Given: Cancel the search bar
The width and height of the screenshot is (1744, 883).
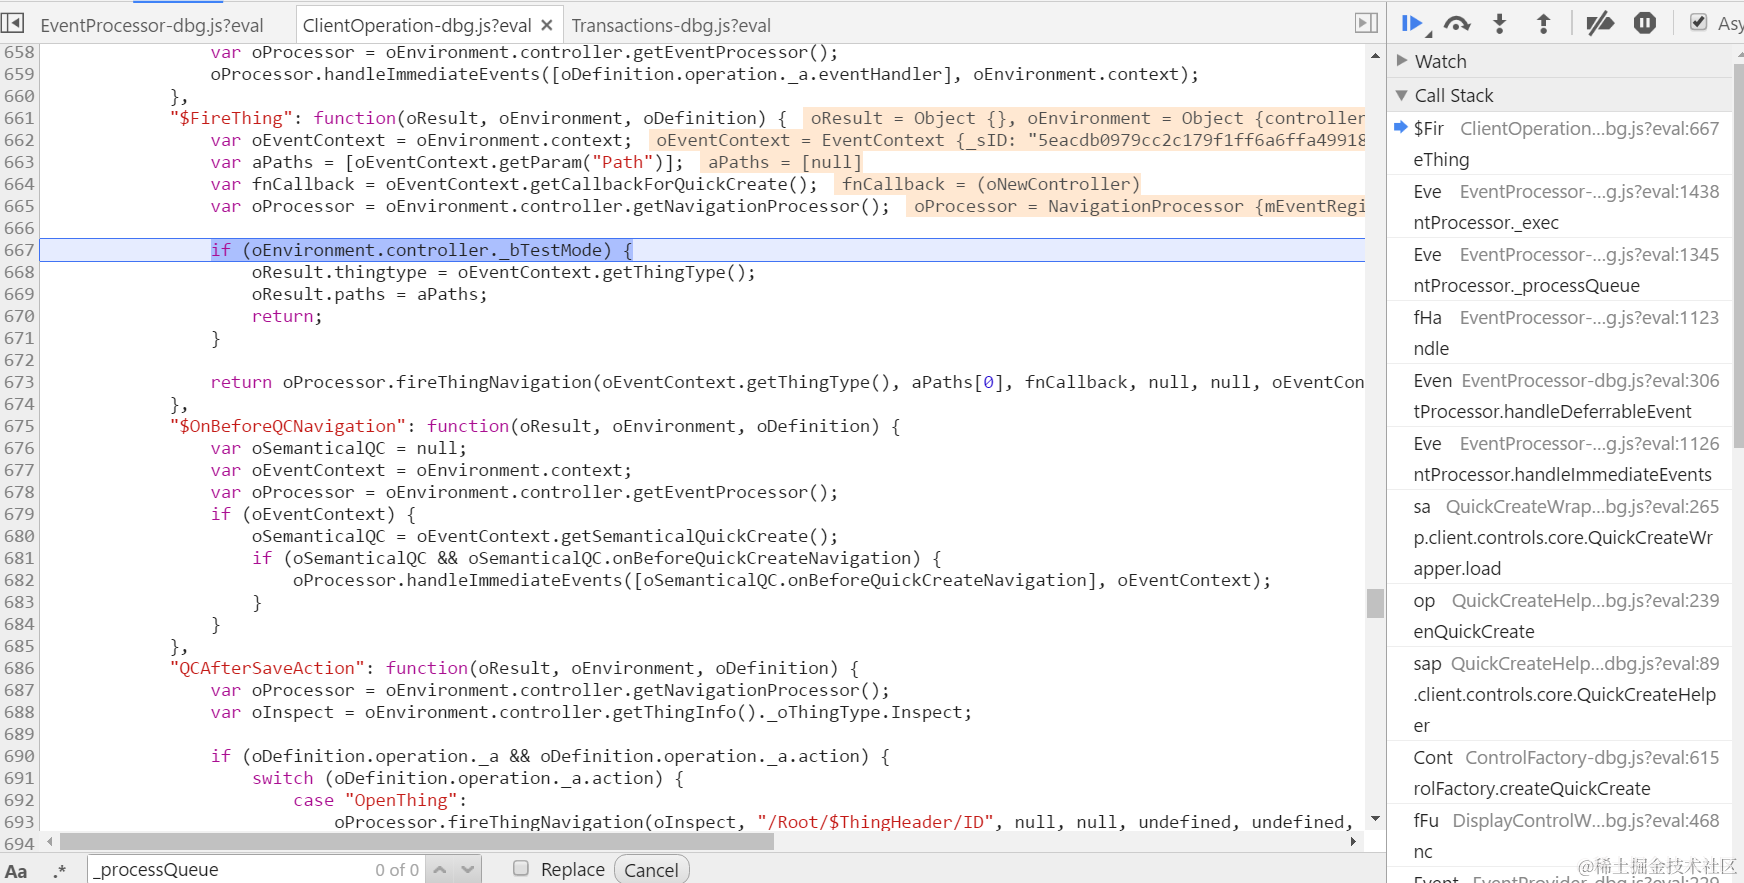Looking at the screenshot, I should pyautogui.click(x=651, y=870).
